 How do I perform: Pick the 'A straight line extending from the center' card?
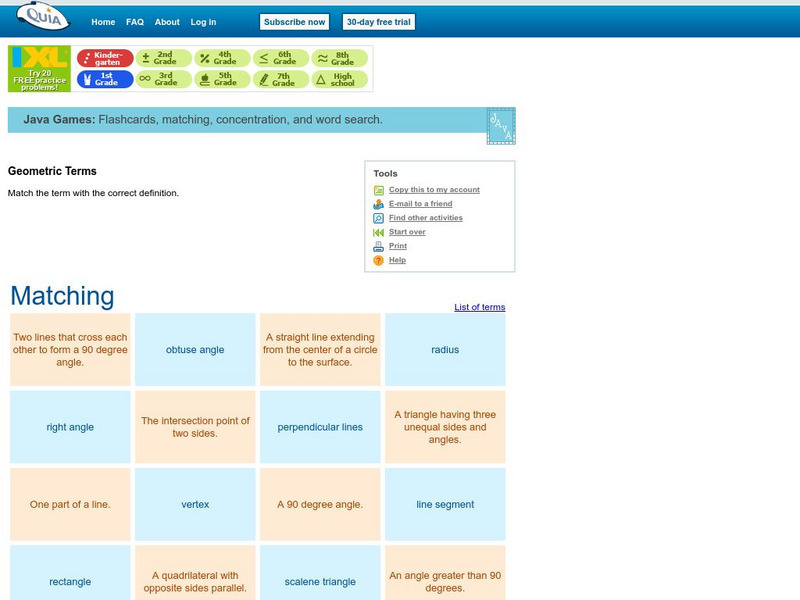pyautogui.click(x=320, y=349)
